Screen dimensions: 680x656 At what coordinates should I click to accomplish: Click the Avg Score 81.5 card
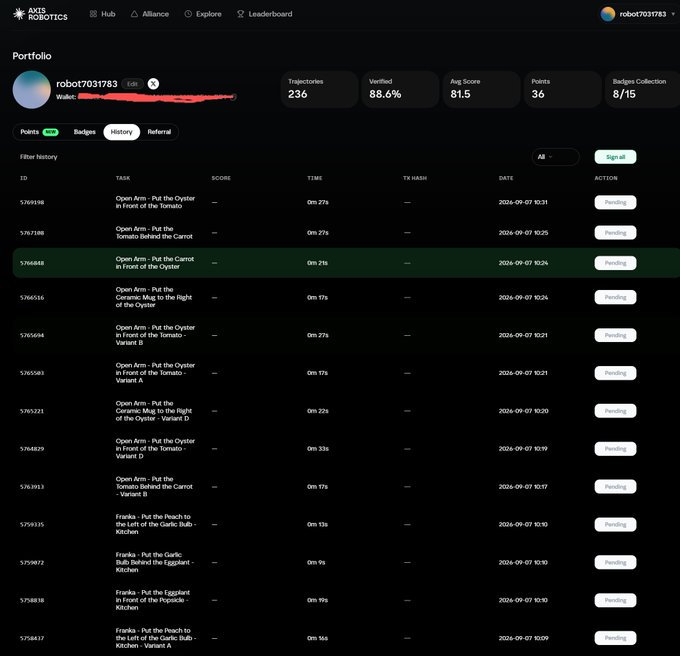tap(481, 89)
